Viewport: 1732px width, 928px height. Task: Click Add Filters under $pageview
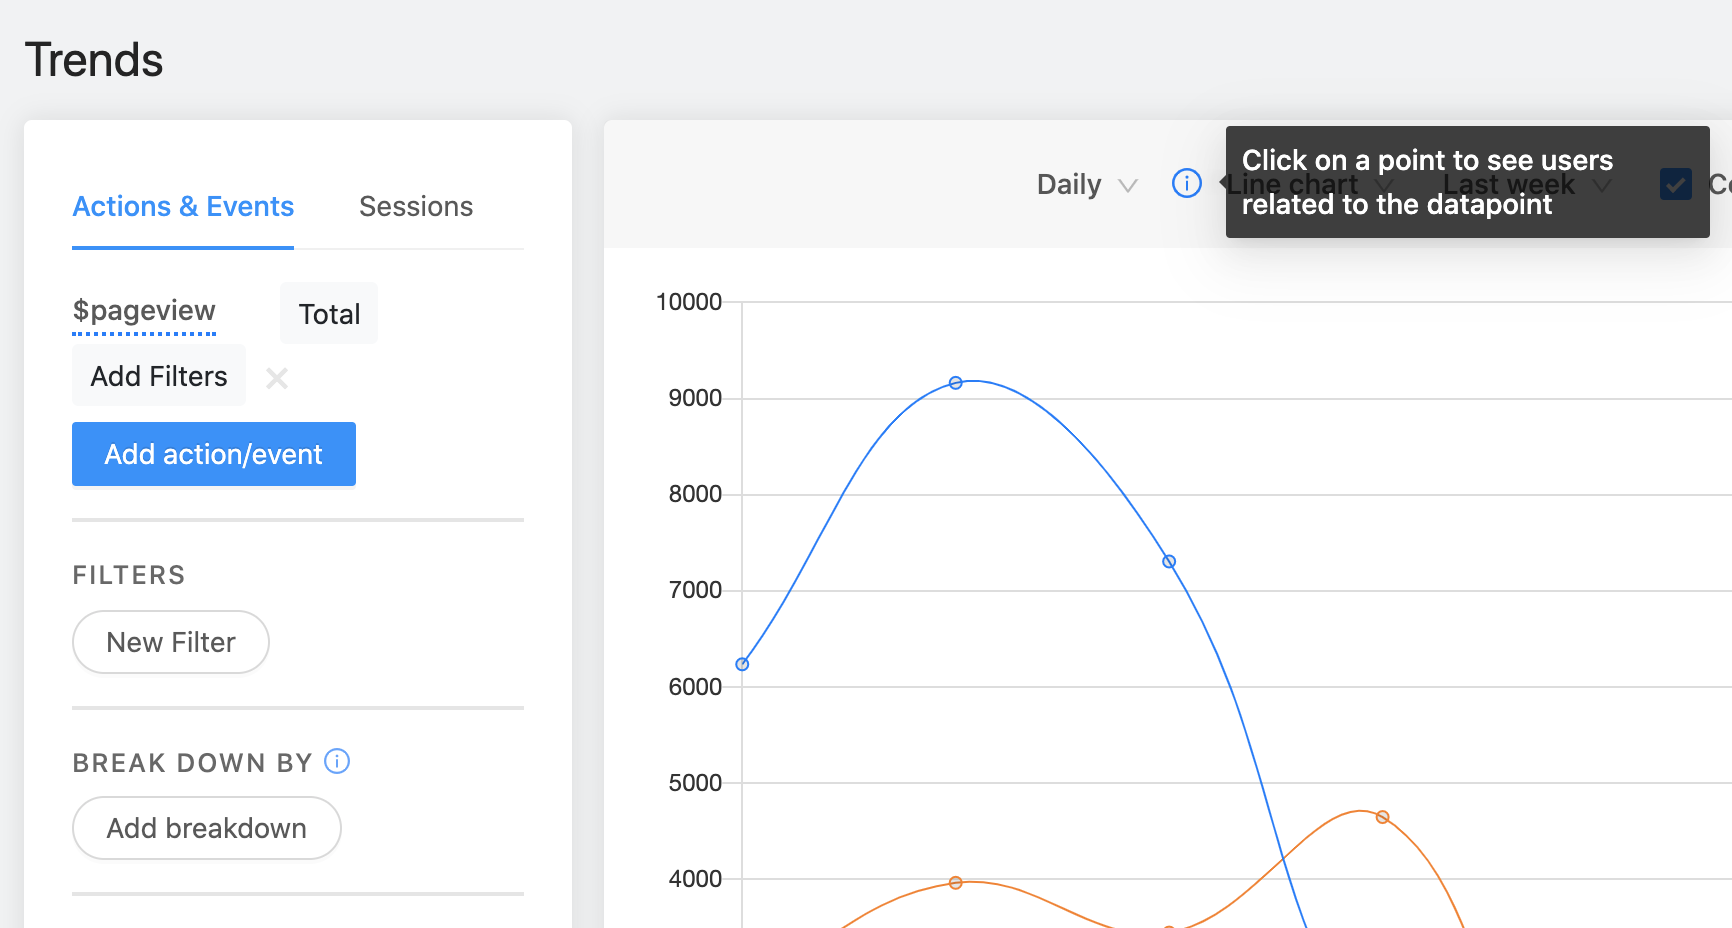[x=159, y=376]
